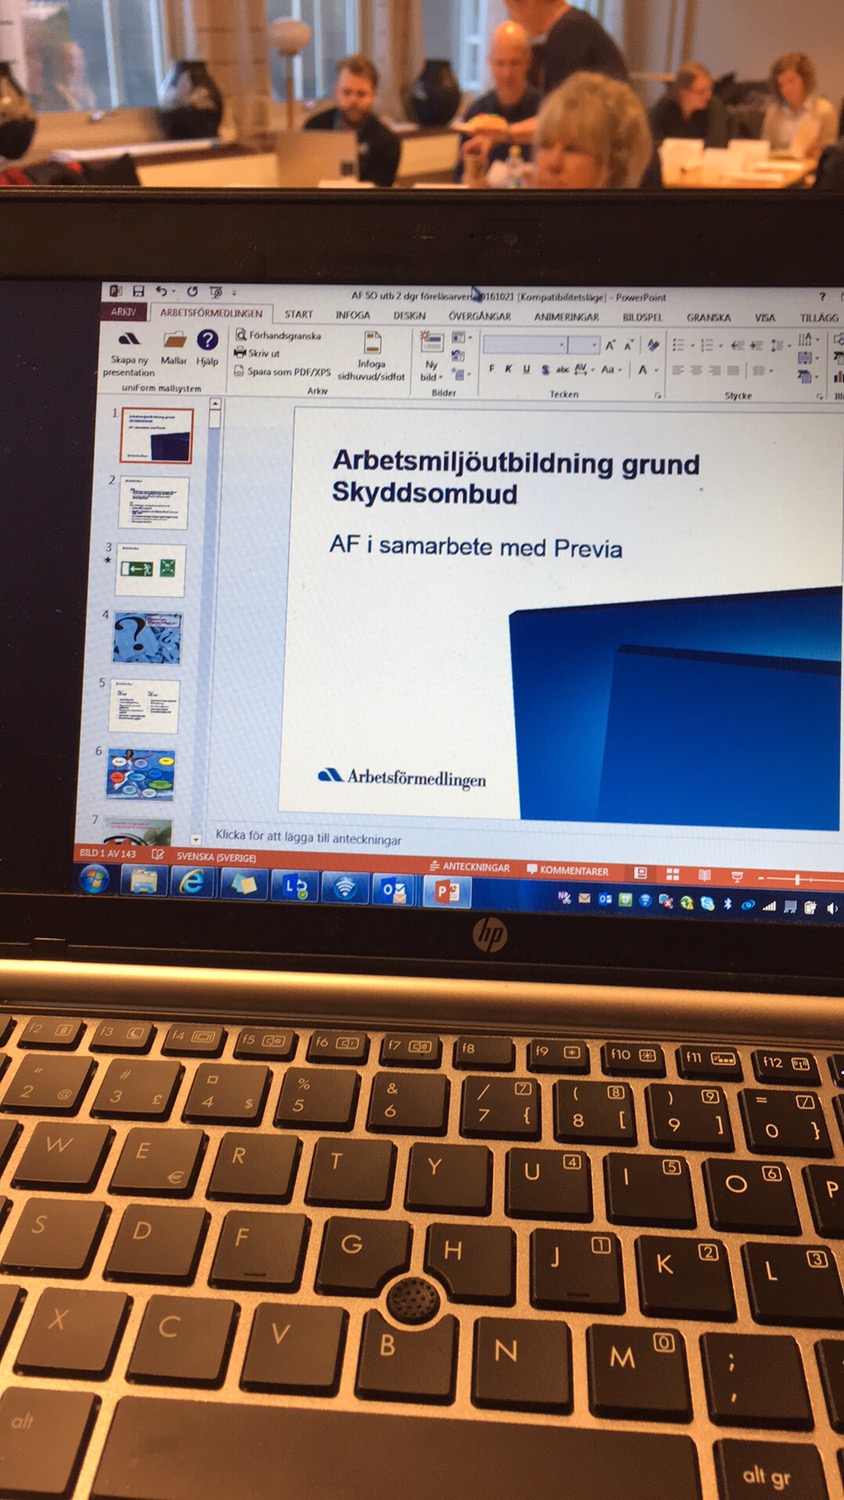Click the Undo arrow icon
The height and width of the screenshot is (1500, 844).
162,291
